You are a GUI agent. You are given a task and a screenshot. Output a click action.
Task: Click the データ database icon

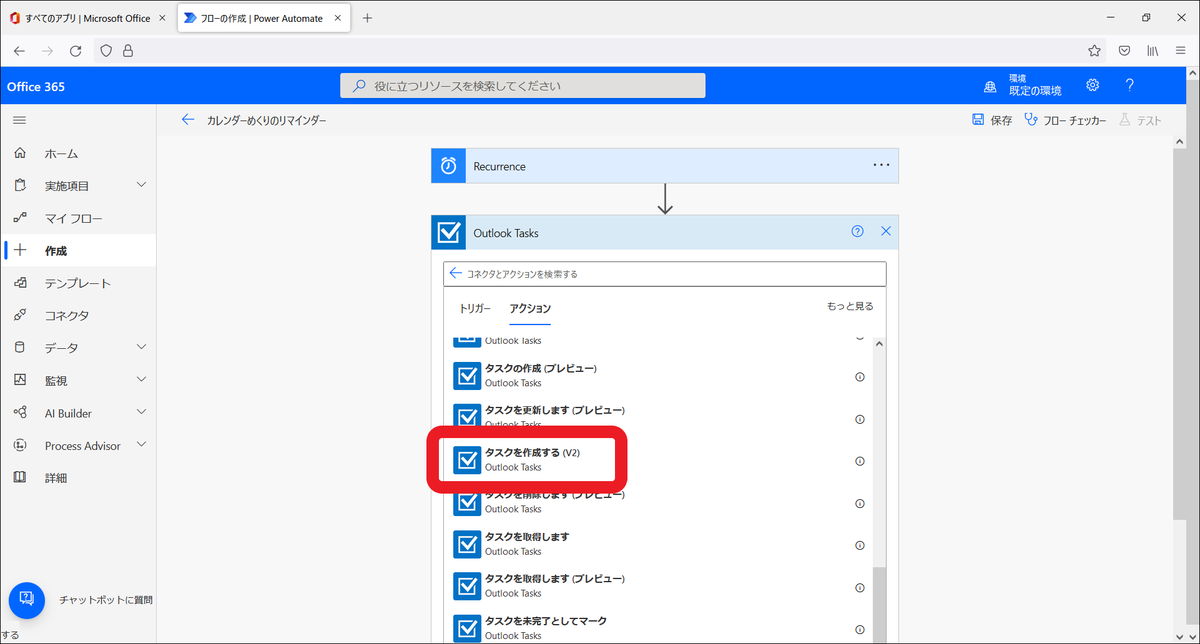[20, 347]
